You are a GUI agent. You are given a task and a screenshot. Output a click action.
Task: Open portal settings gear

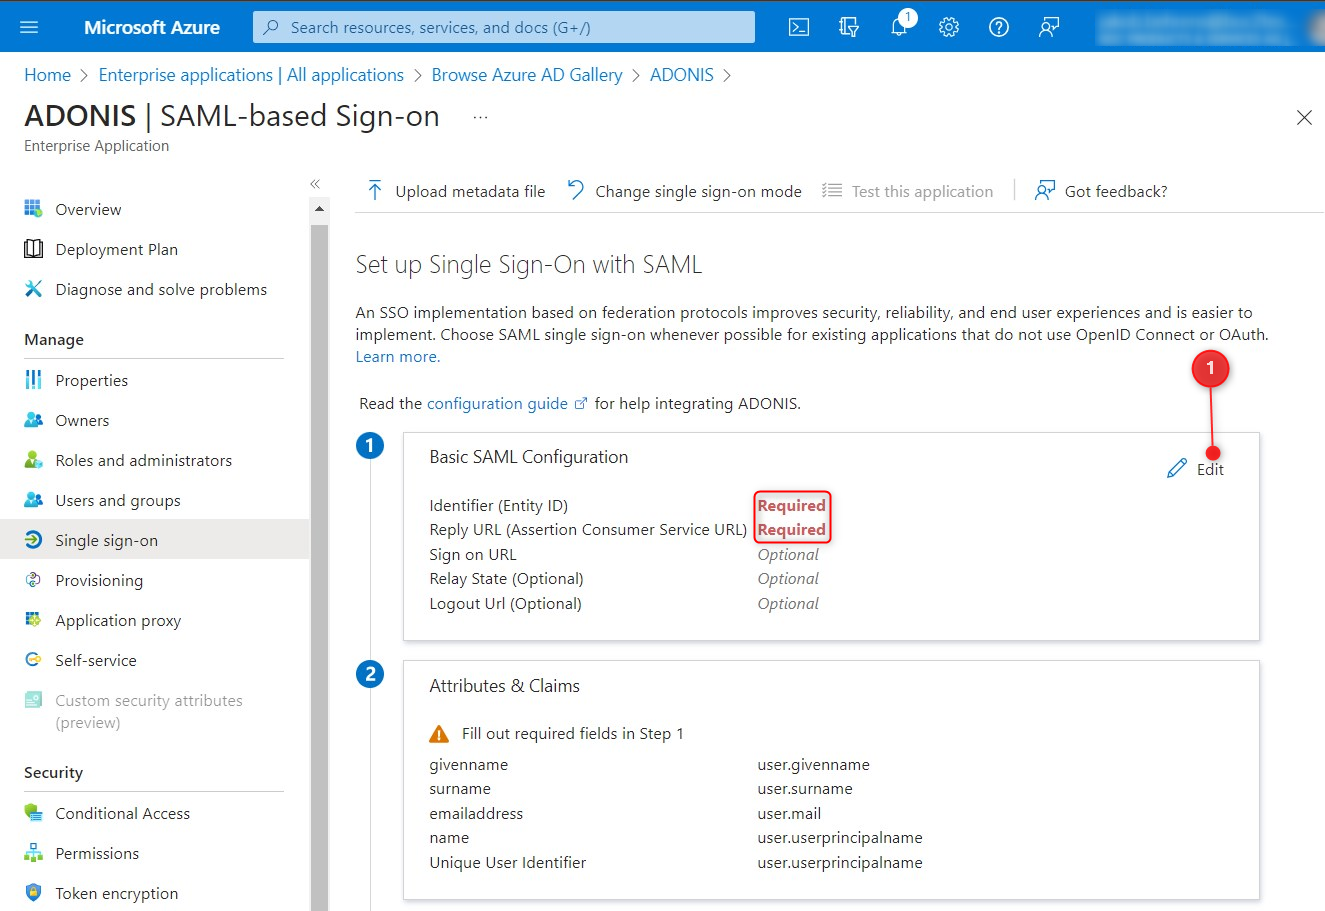[949, 27]
